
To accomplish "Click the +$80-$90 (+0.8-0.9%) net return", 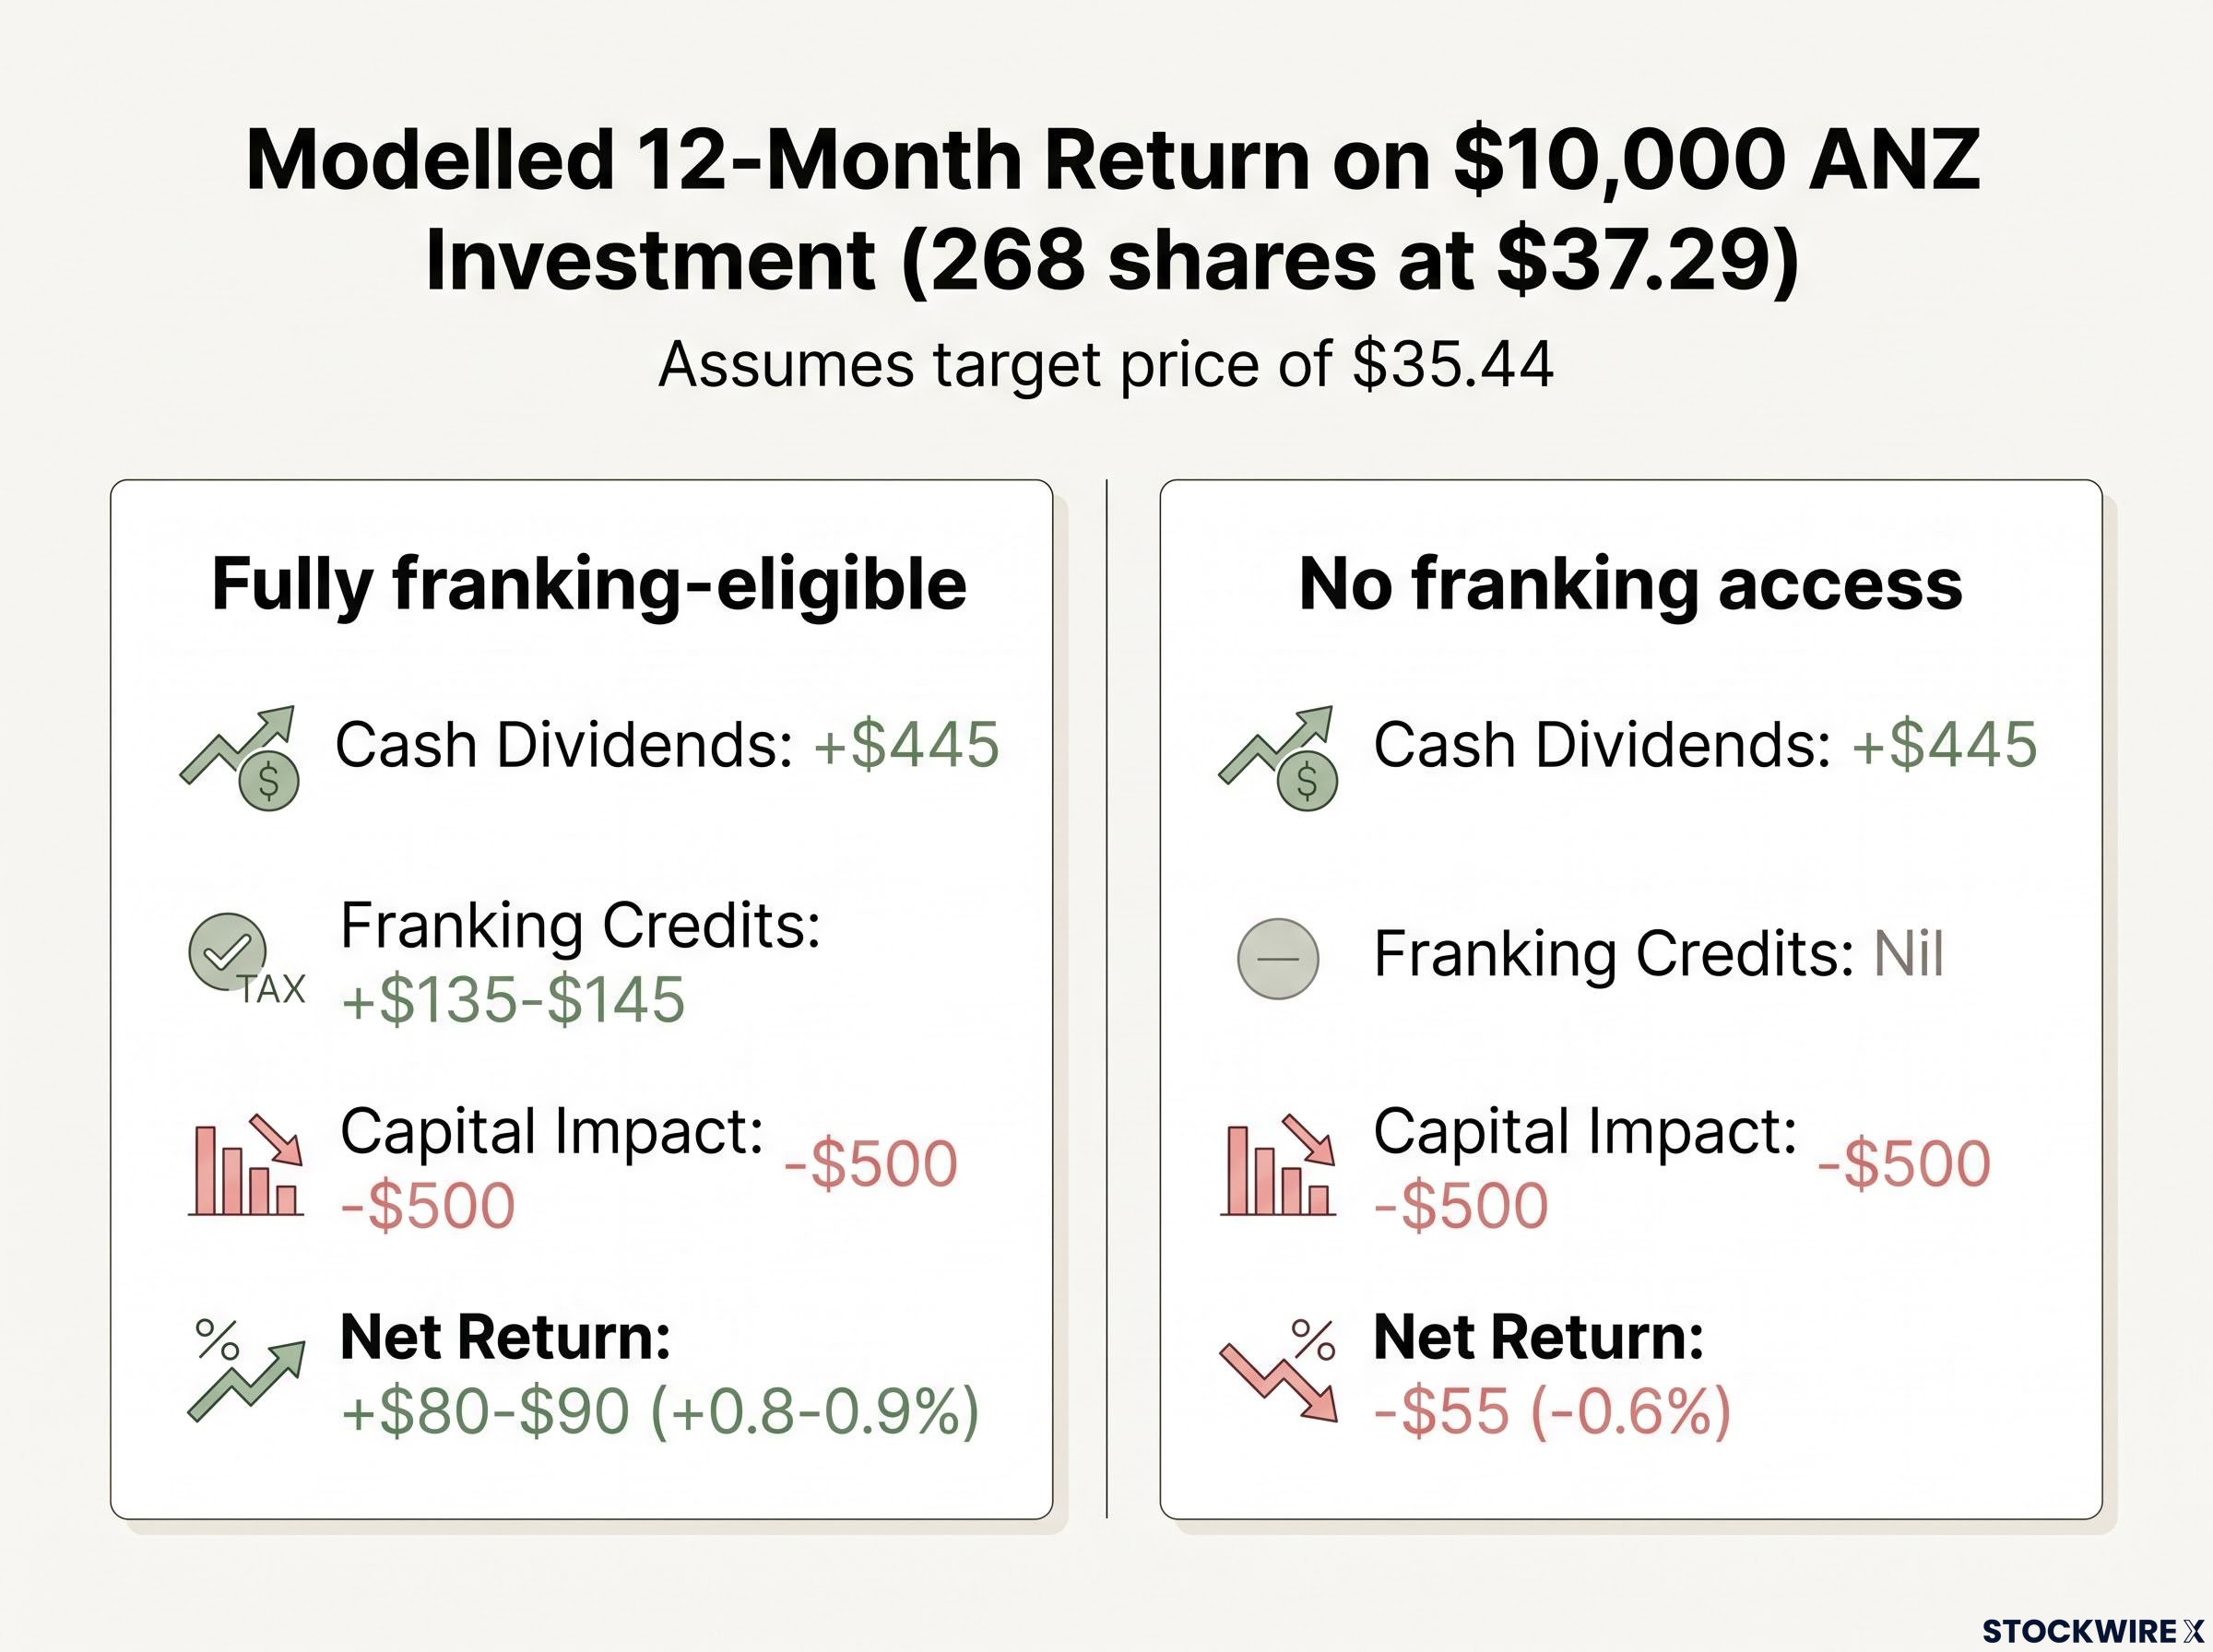I will [x=660, y=1411].
